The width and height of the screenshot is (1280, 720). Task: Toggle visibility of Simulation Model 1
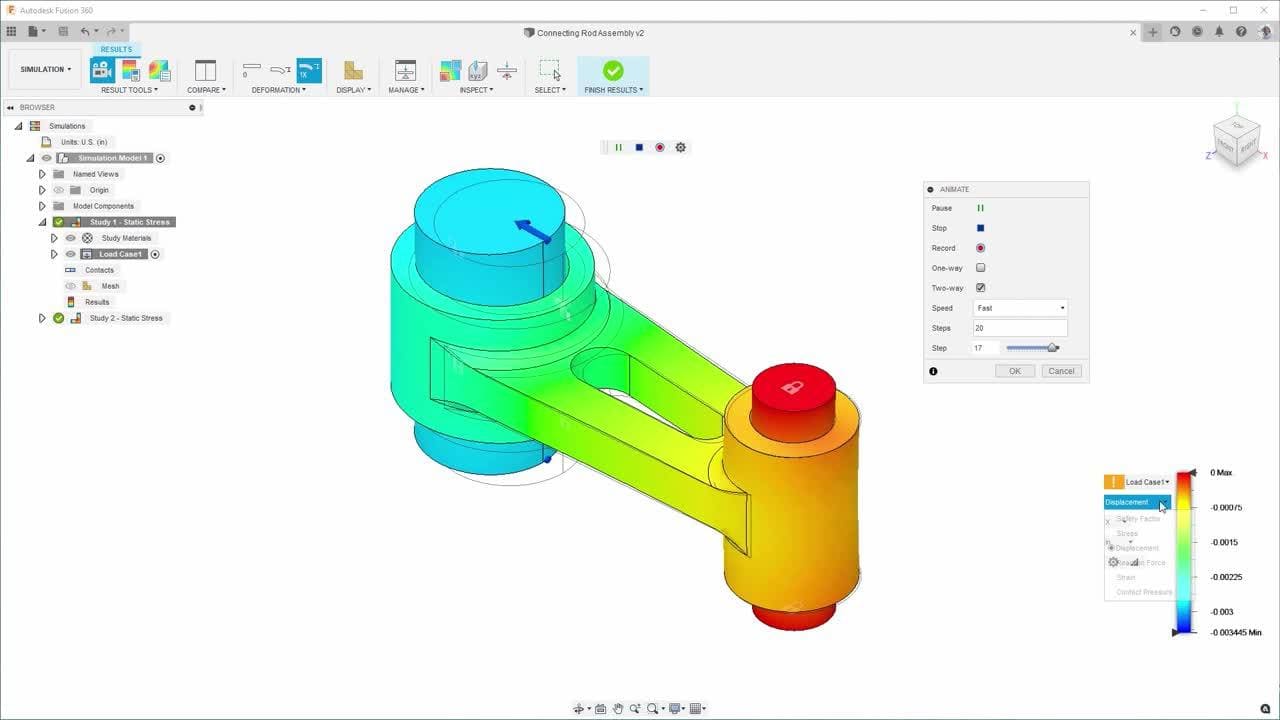pos(46,158)
